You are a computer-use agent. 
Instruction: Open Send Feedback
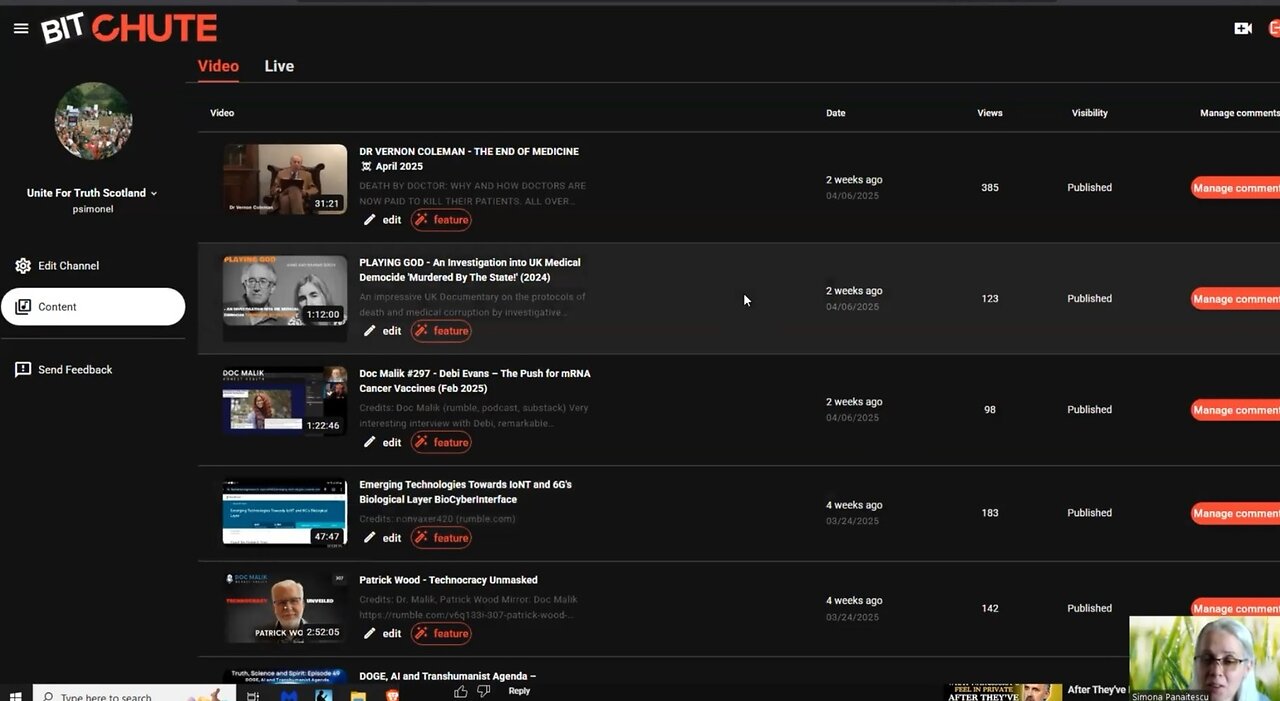pos(64,370)
